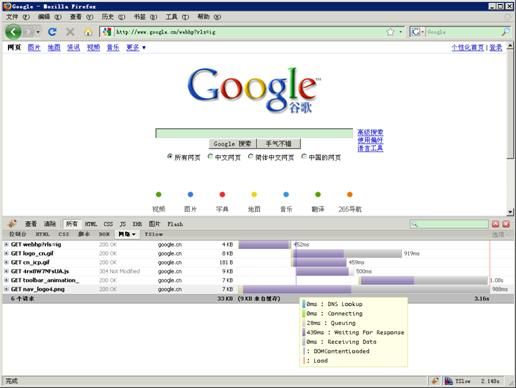Go back with the green back arrow
The height and width of the screenshot is (388, 516).
click(x=13, y=32)
